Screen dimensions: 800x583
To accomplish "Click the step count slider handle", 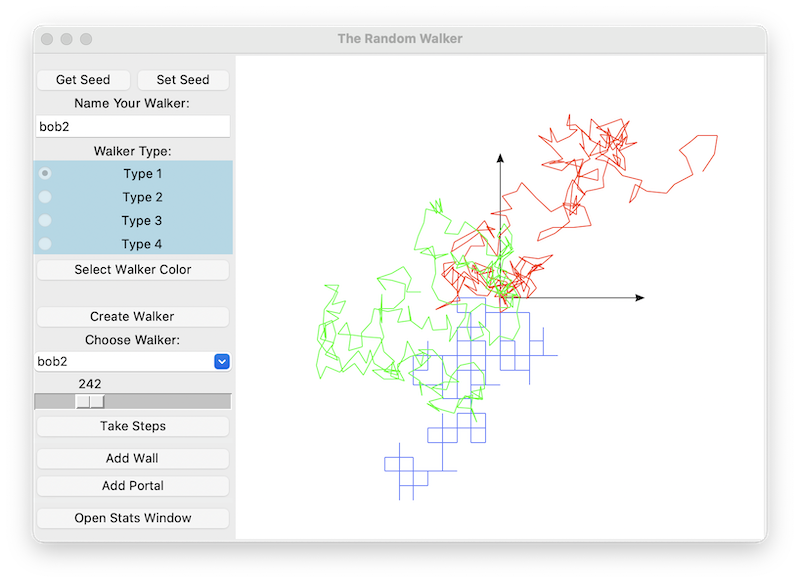I will click(90, 401).
